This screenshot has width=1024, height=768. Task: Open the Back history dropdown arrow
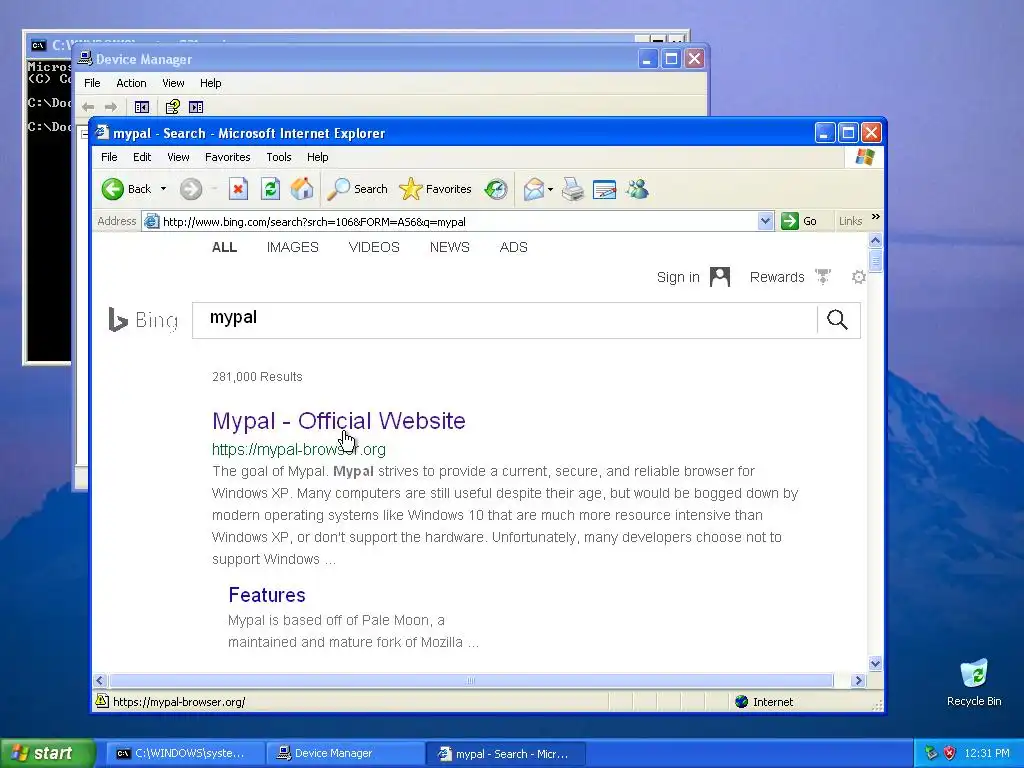click(x=163, y=189)
